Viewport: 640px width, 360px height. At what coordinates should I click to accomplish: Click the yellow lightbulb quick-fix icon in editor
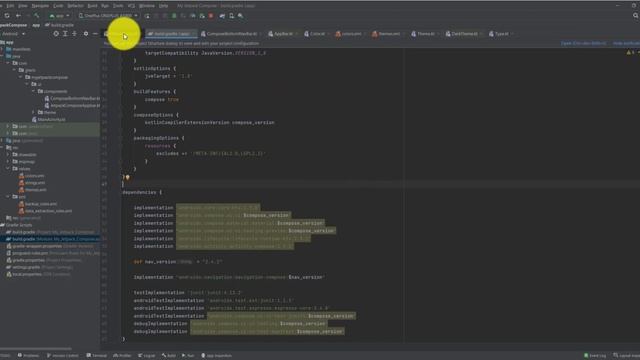click(x=127, y=177)
